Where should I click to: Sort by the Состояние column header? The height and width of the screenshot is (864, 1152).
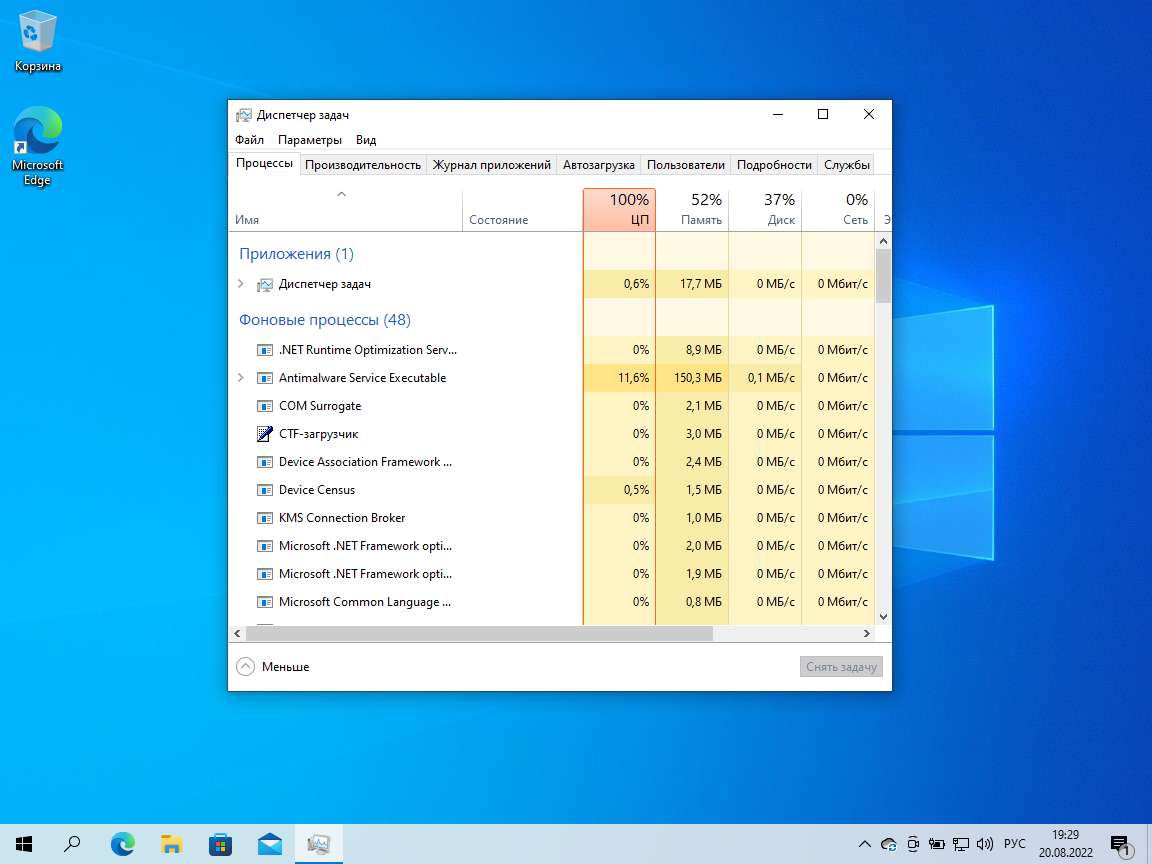[523, 210]
